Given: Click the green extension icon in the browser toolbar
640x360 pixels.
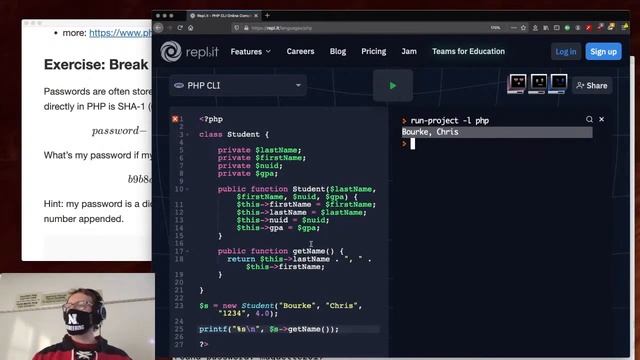Looking at the screenshot, I should tap(567, 28).
